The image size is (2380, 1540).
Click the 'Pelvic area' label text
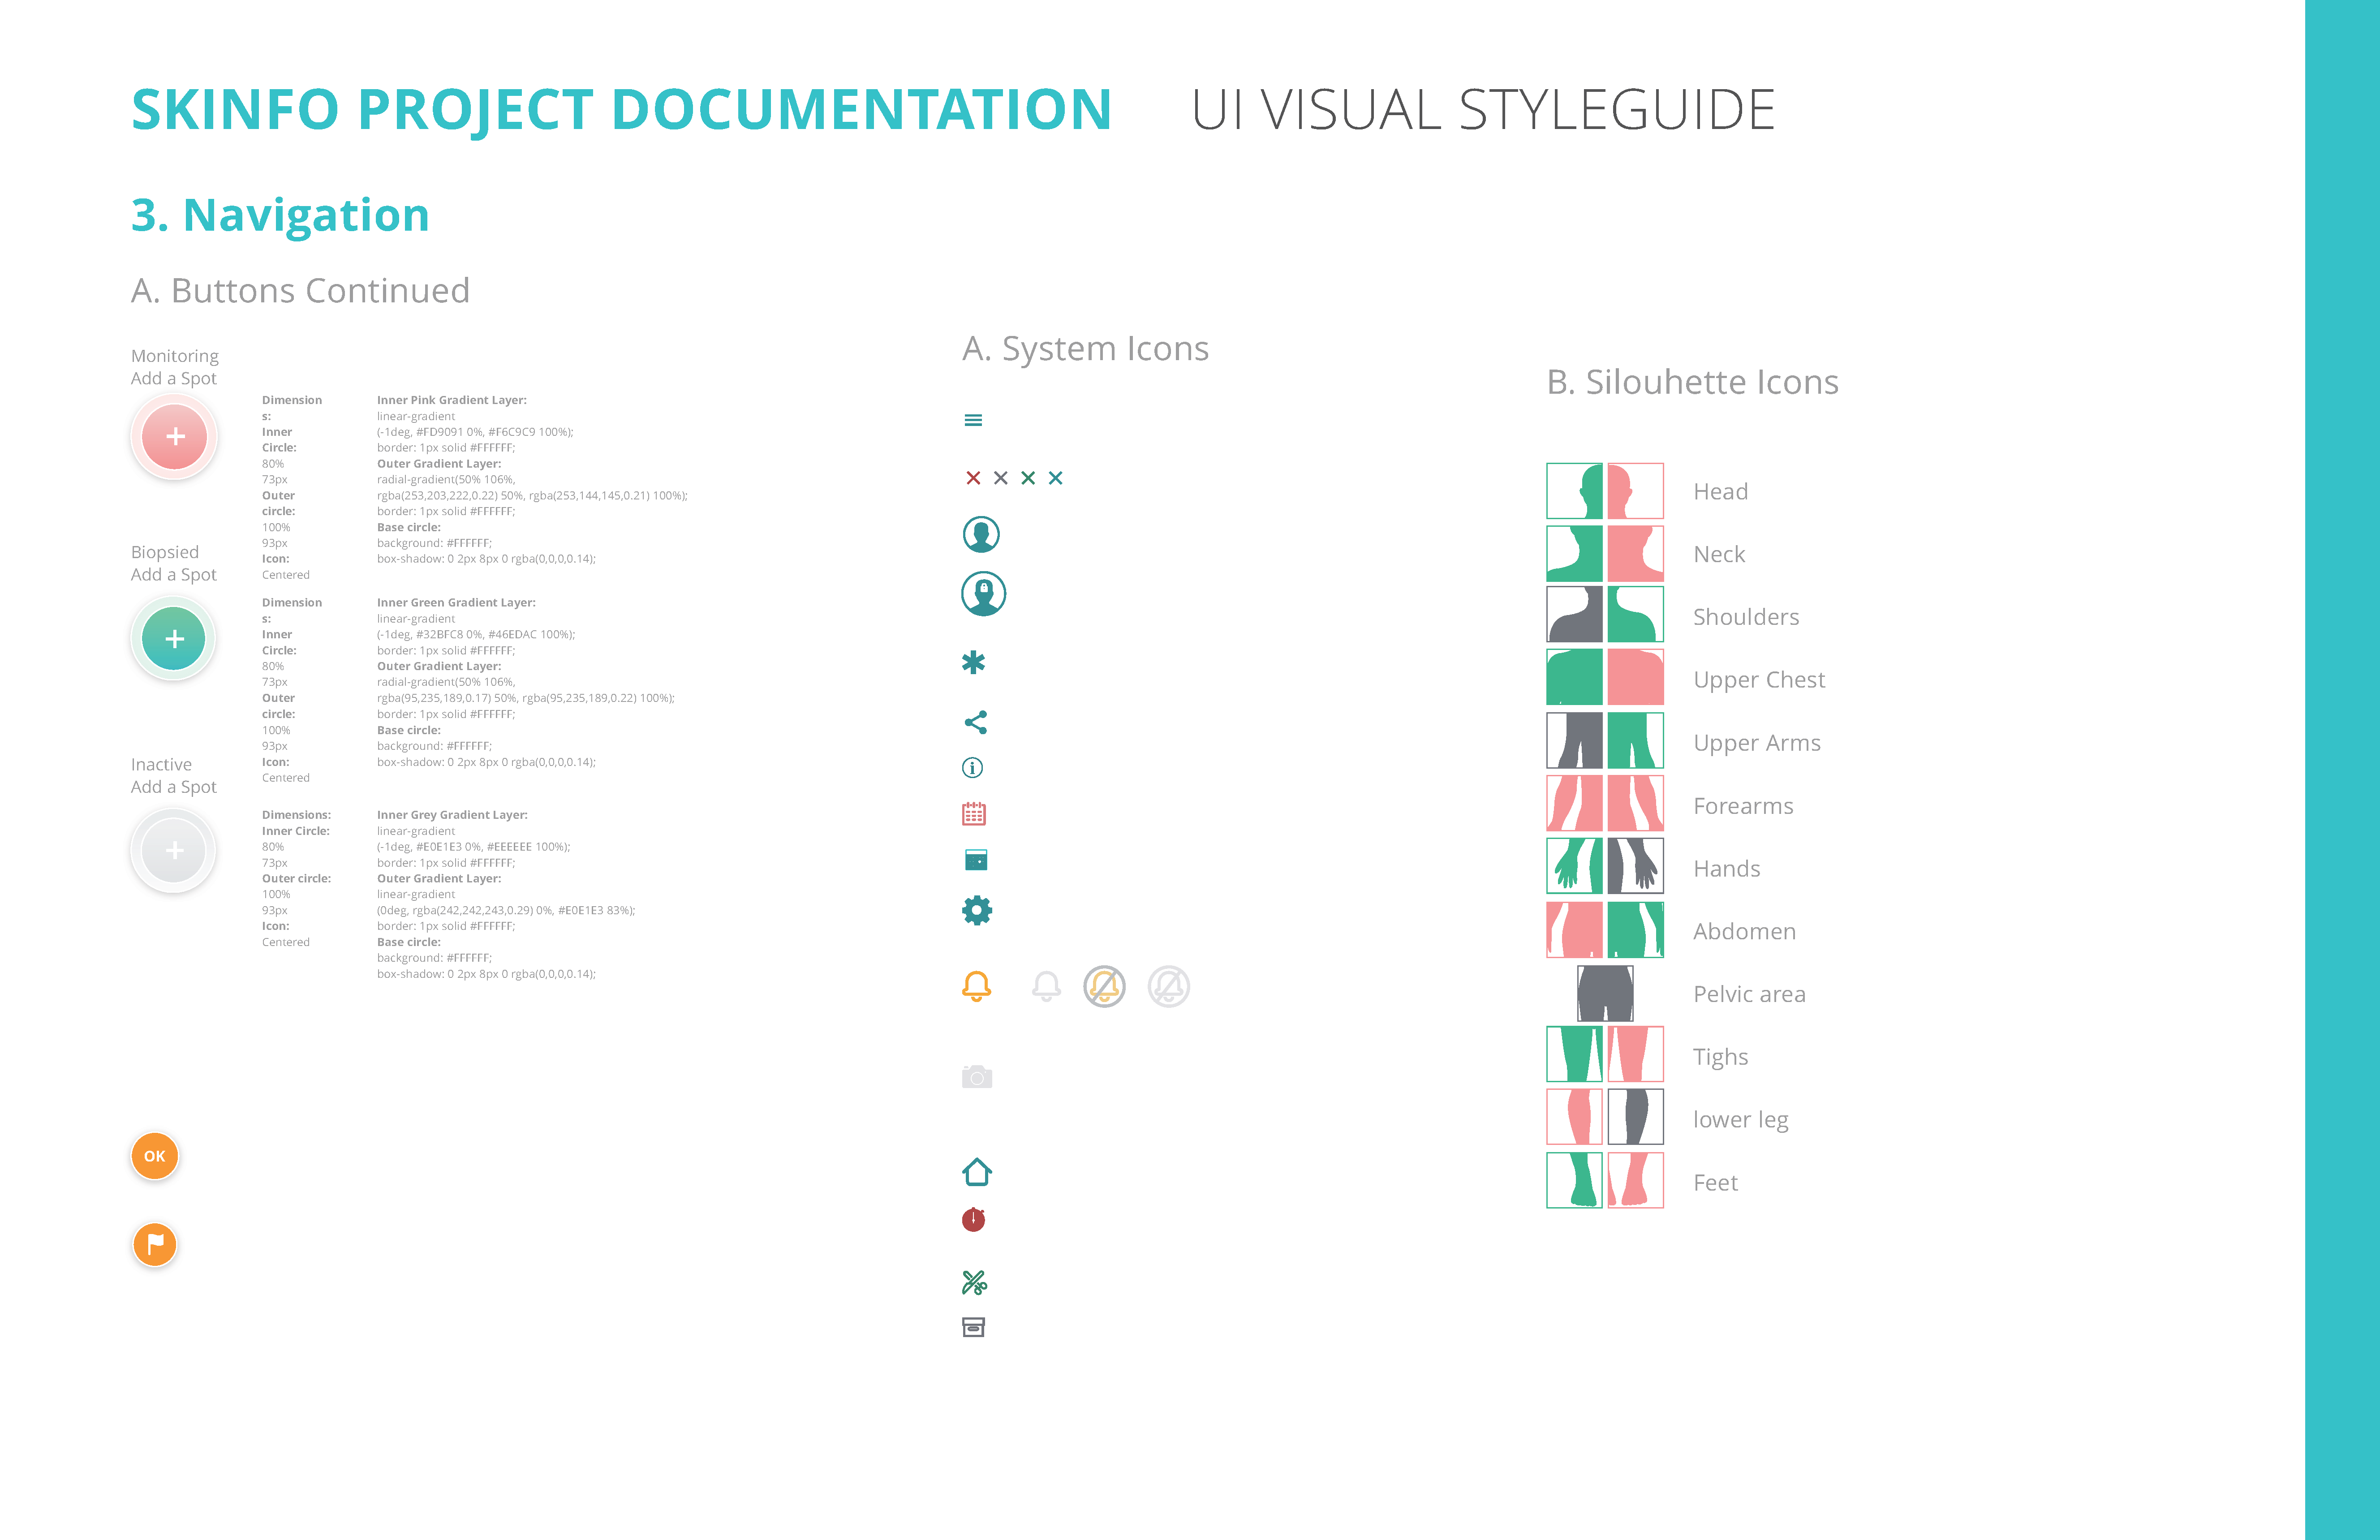1749,994
